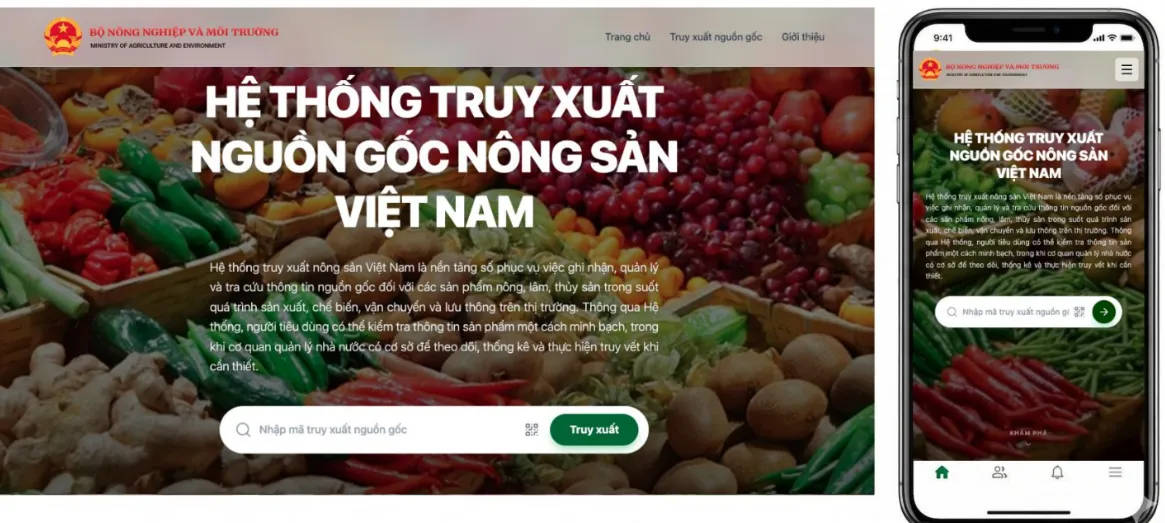The width and height of the screenshot is (1165, 523).
Task: Tap the QR code icon in phone search field
Action: (1080, 312)
